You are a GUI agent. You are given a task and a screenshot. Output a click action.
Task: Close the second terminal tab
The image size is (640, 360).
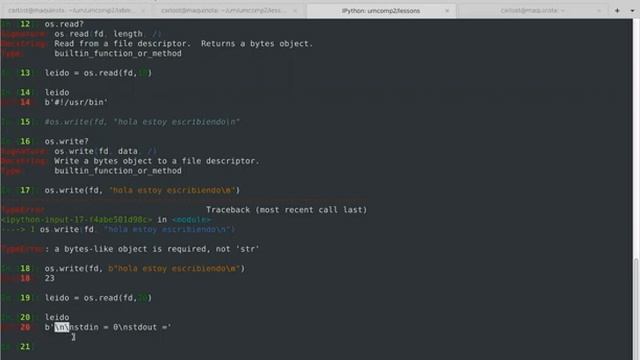pos(295,11)
